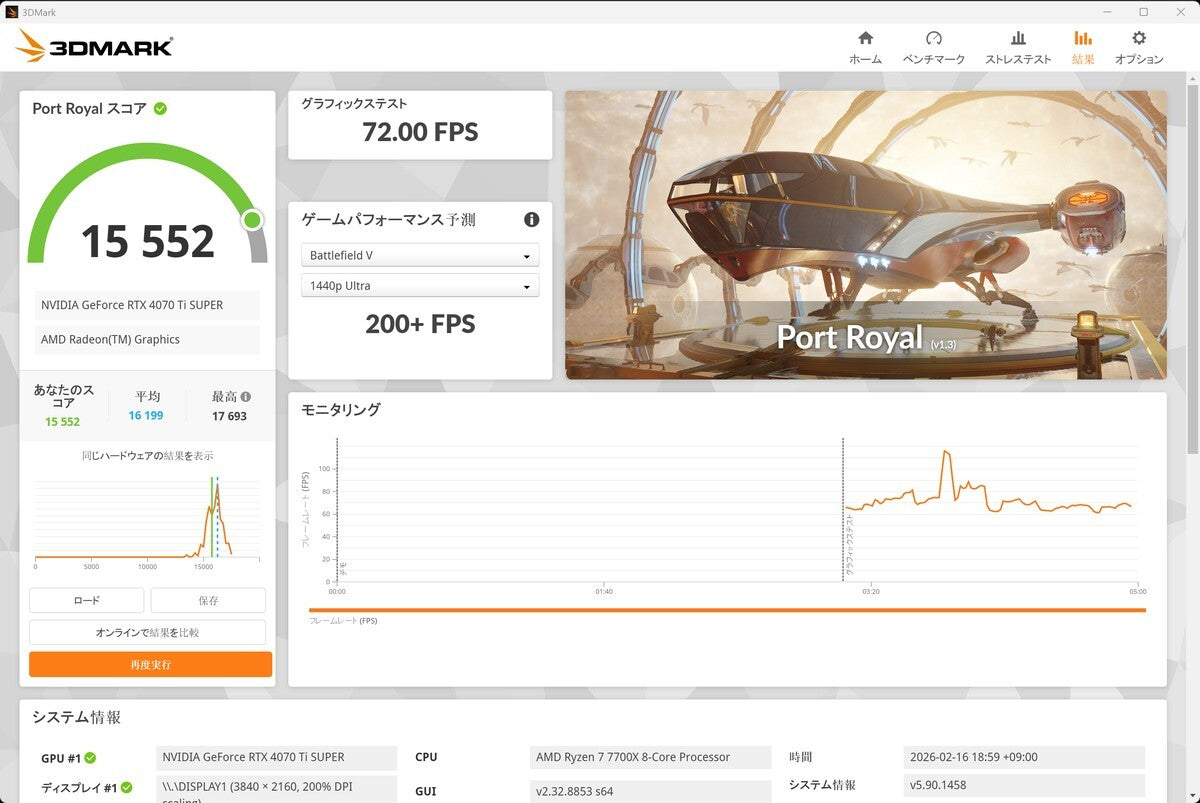The height and width of the screenshot is (803, 1200).
Task: Click AMD Radeon(TM) Graphics entry
Action: (x=147, y=339)
